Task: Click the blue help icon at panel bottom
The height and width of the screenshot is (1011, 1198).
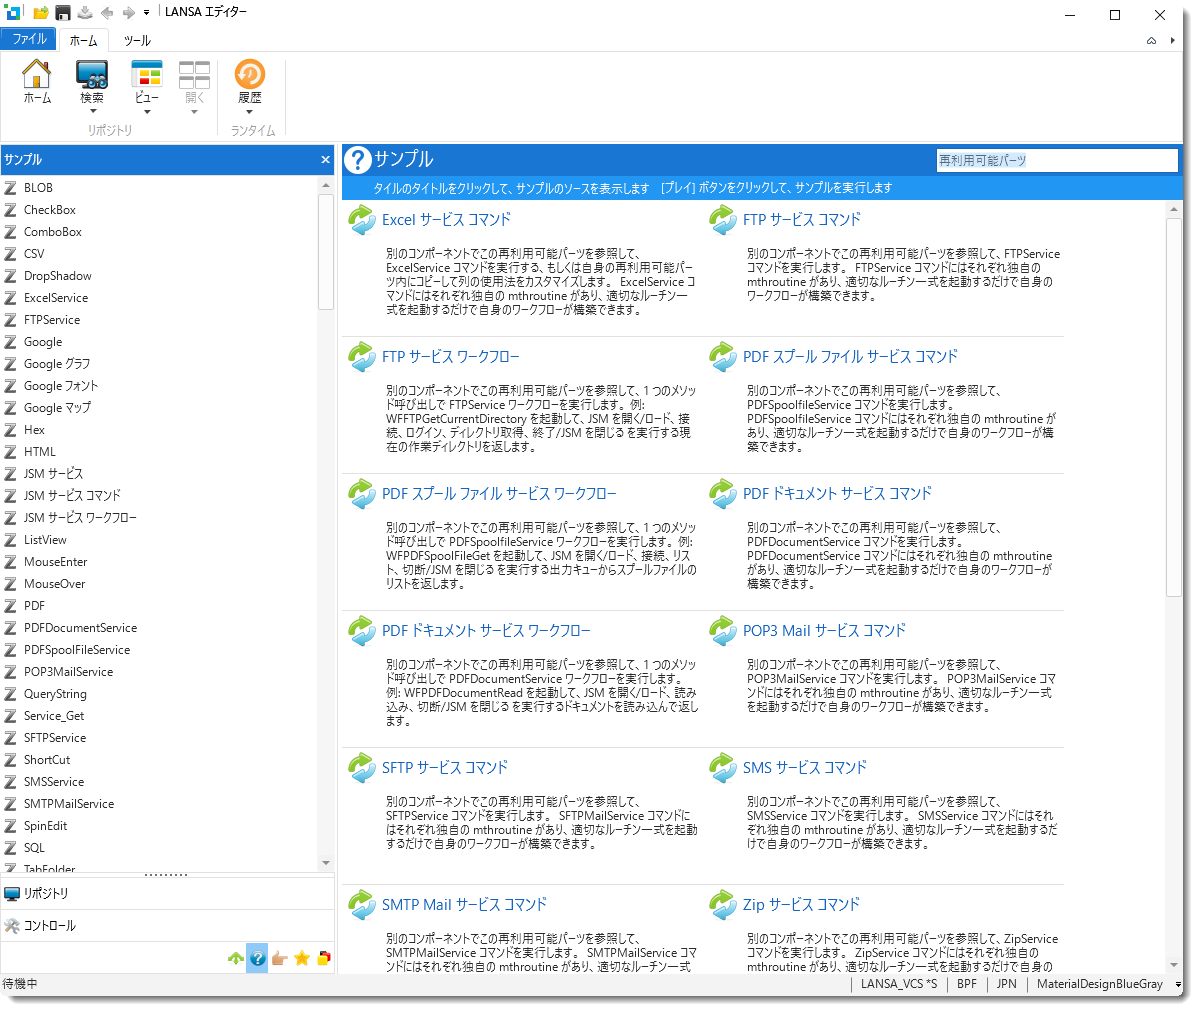Action: click(257, 958)
